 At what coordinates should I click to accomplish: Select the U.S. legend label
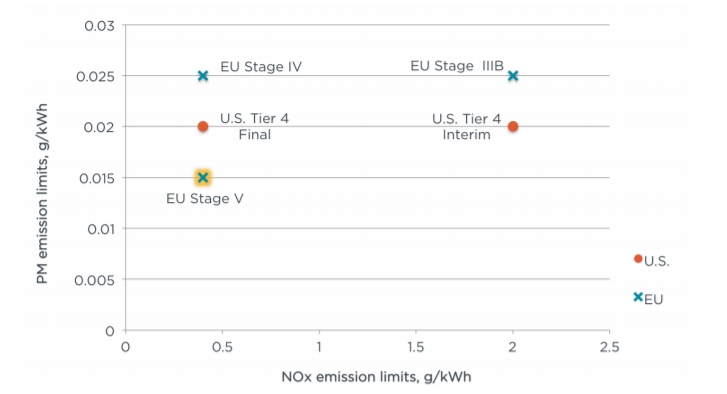point(657,261)
